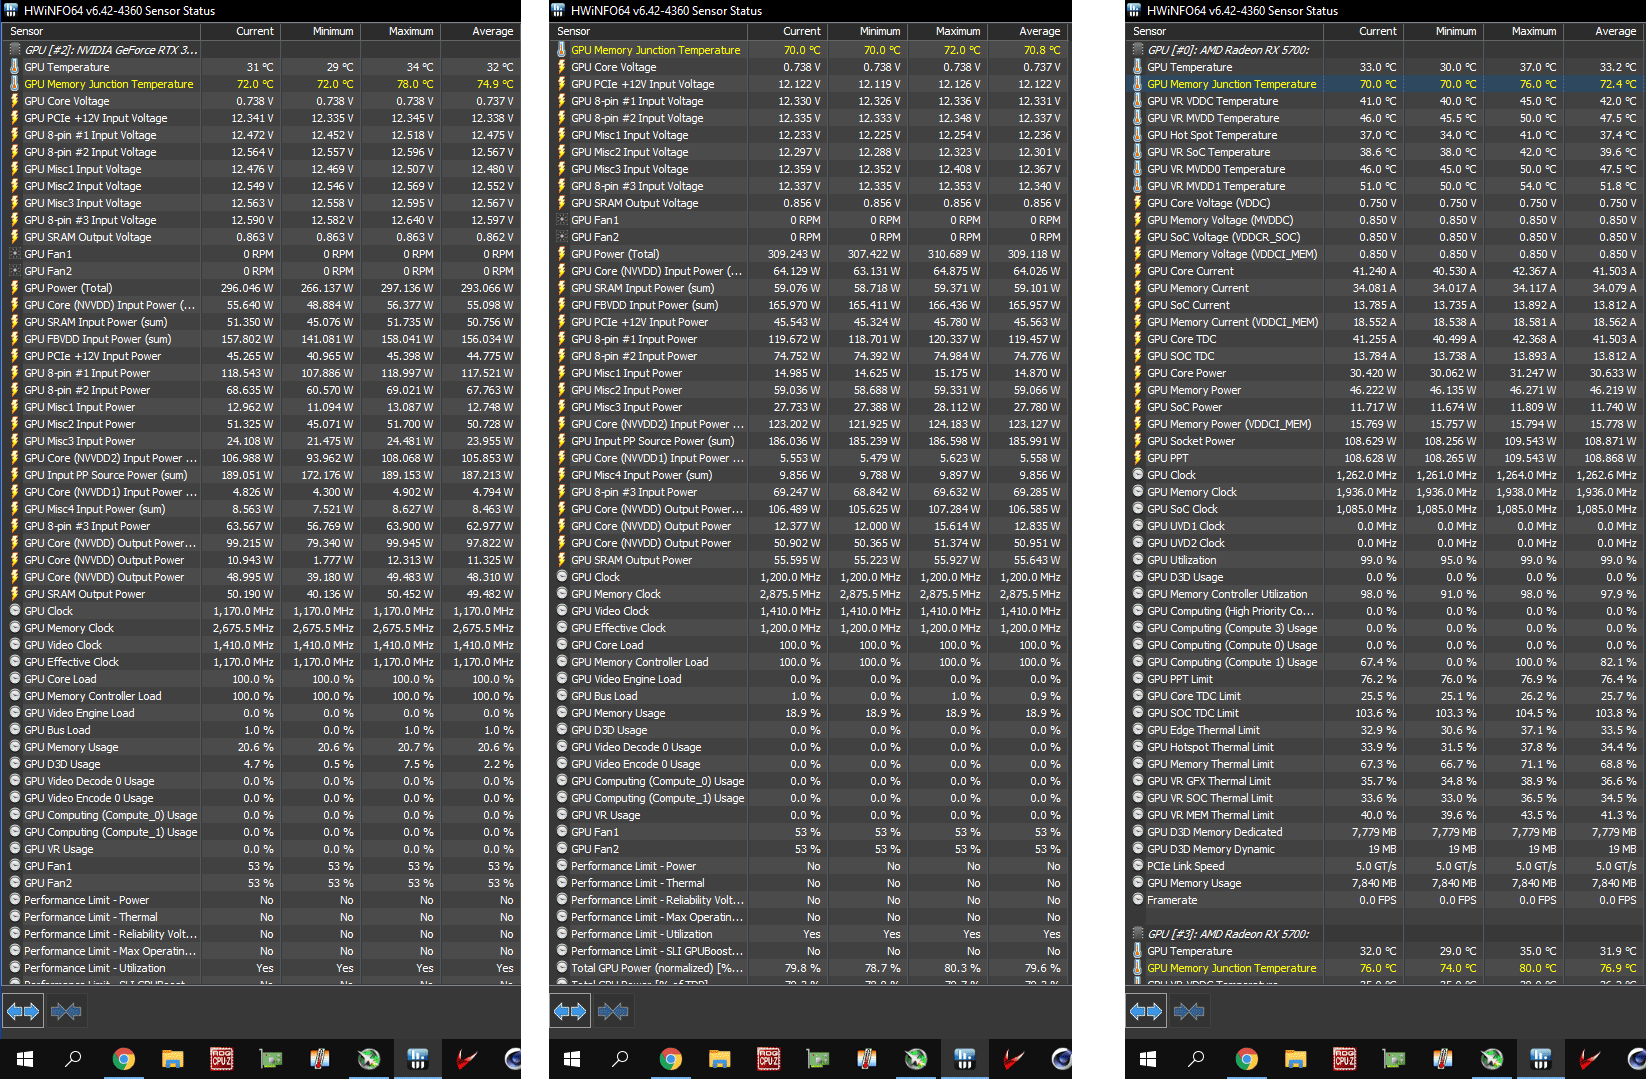The image size is (1648, 1080).
Task: Expand middle window with blue outward arrows button
Action: 570,1011
